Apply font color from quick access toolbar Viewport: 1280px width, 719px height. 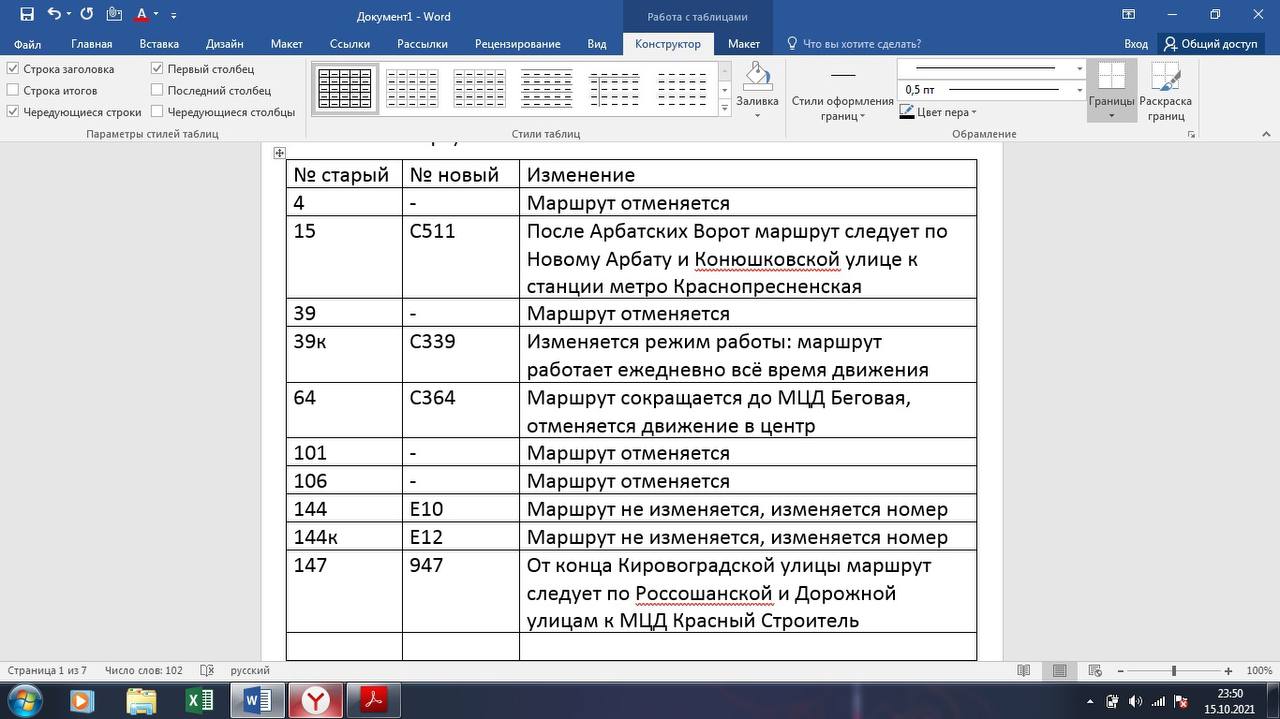141,15
